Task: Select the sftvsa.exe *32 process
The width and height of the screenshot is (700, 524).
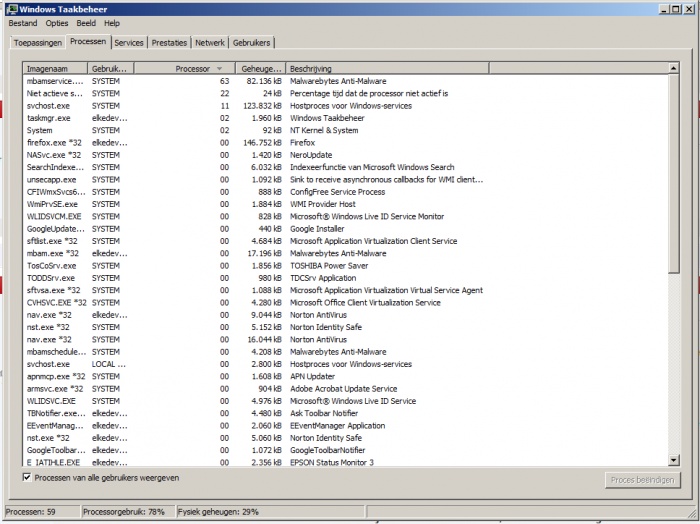Action: 346,290
